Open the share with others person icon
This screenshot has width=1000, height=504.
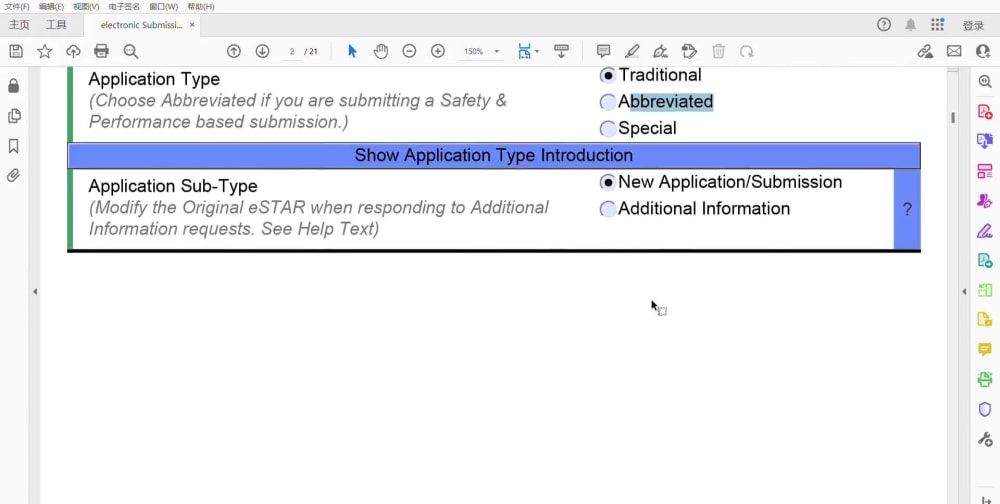983,51
